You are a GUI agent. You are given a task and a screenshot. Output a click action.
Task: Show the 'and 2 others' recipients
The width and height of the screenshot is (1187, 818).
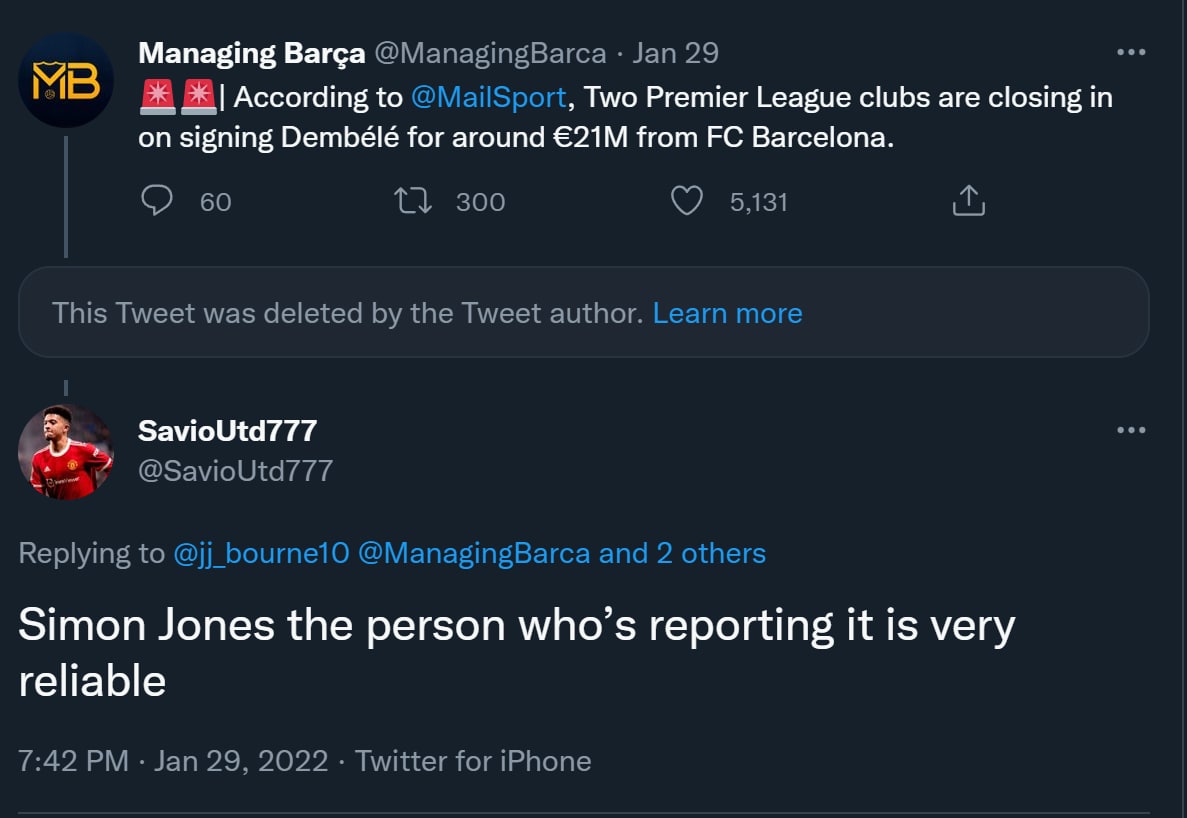[682, 553]
